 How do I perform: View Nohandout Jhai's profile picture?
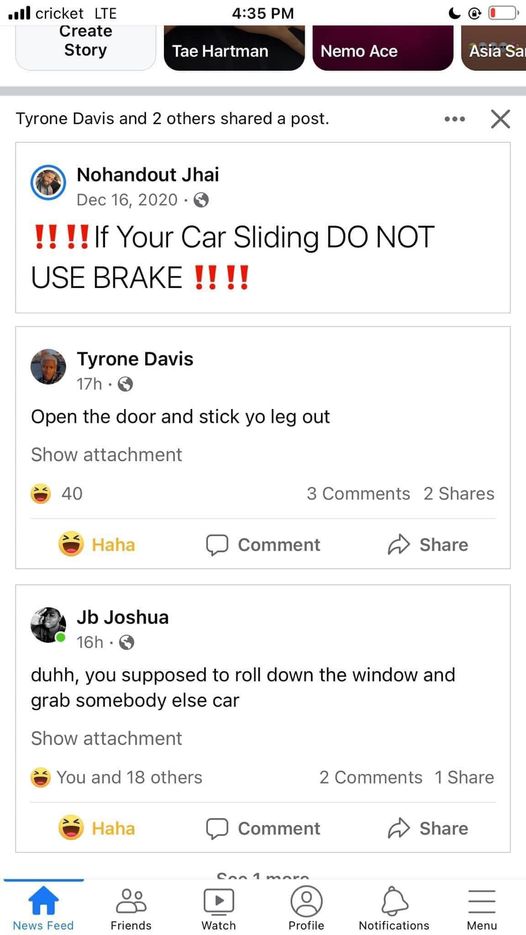[x=48, y=183]
